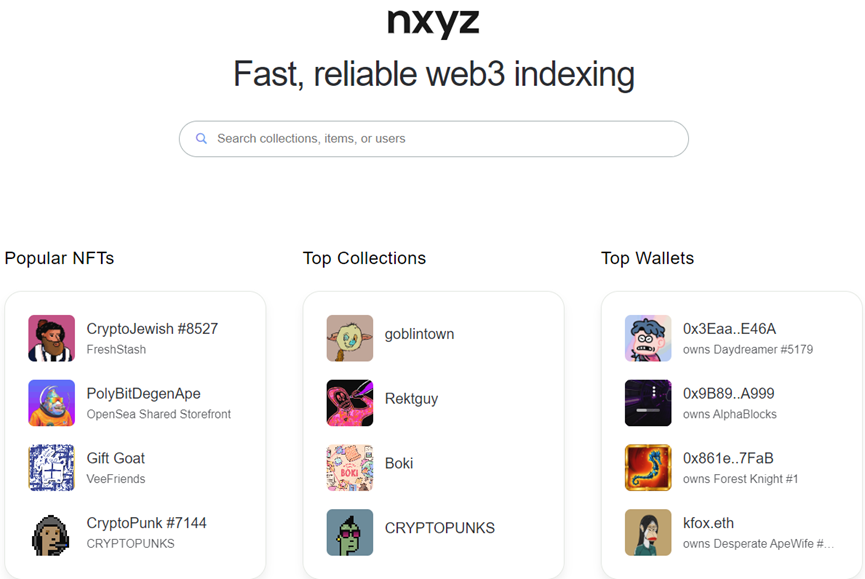This screenshot has height=579, width=865.
Task: Click the nxyz logo
Action: coord(433,22)
